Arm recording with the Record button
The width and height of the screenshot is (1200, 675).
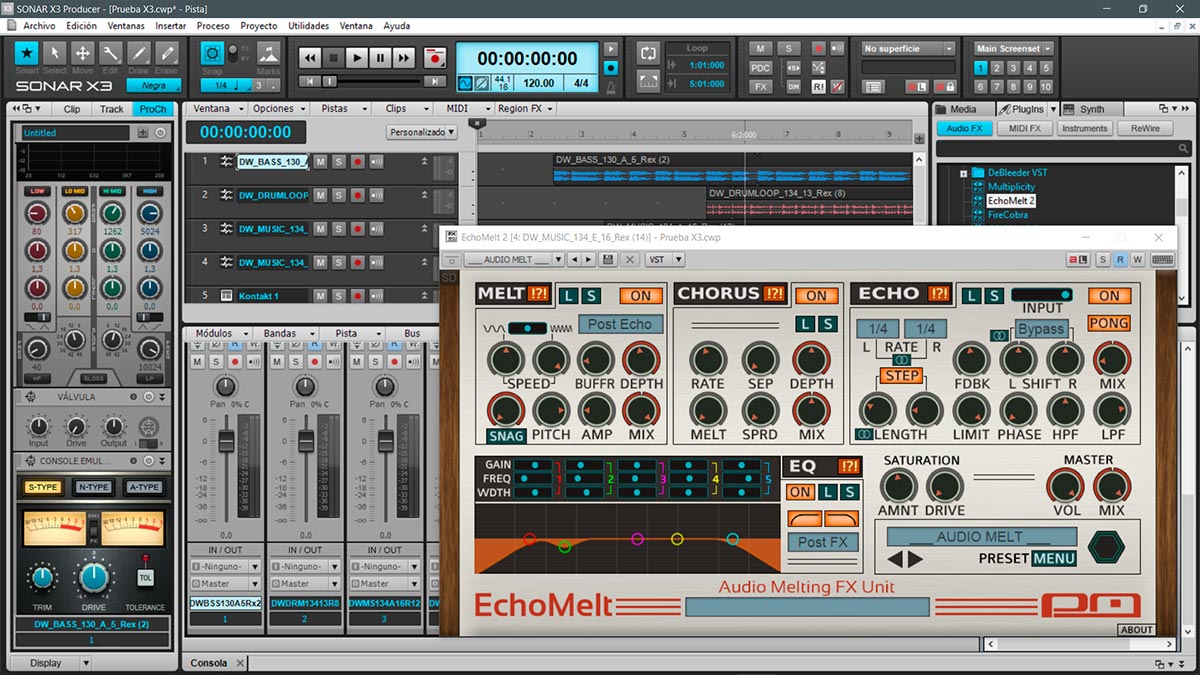tap(434, 58)
